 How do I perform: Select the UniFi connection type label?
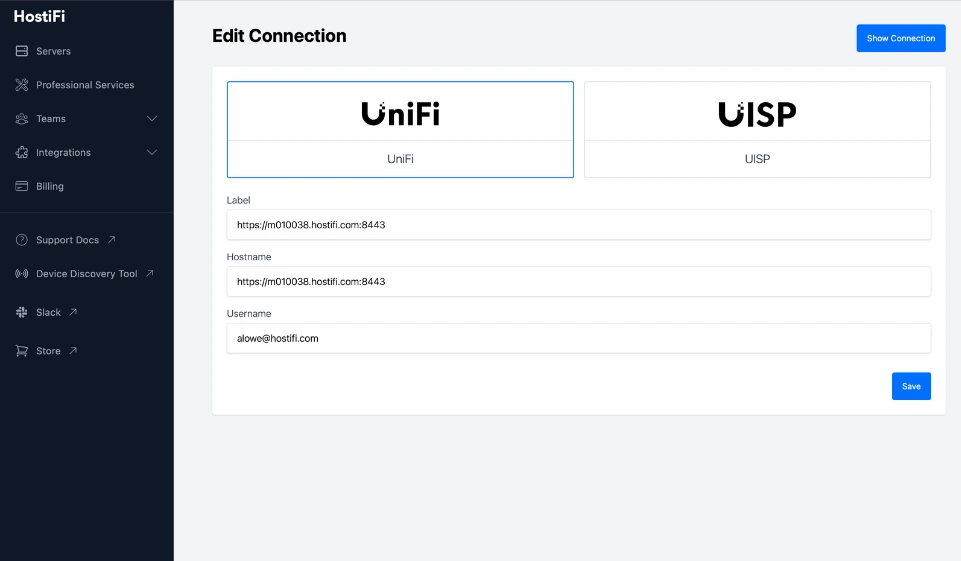click(400, 159)
